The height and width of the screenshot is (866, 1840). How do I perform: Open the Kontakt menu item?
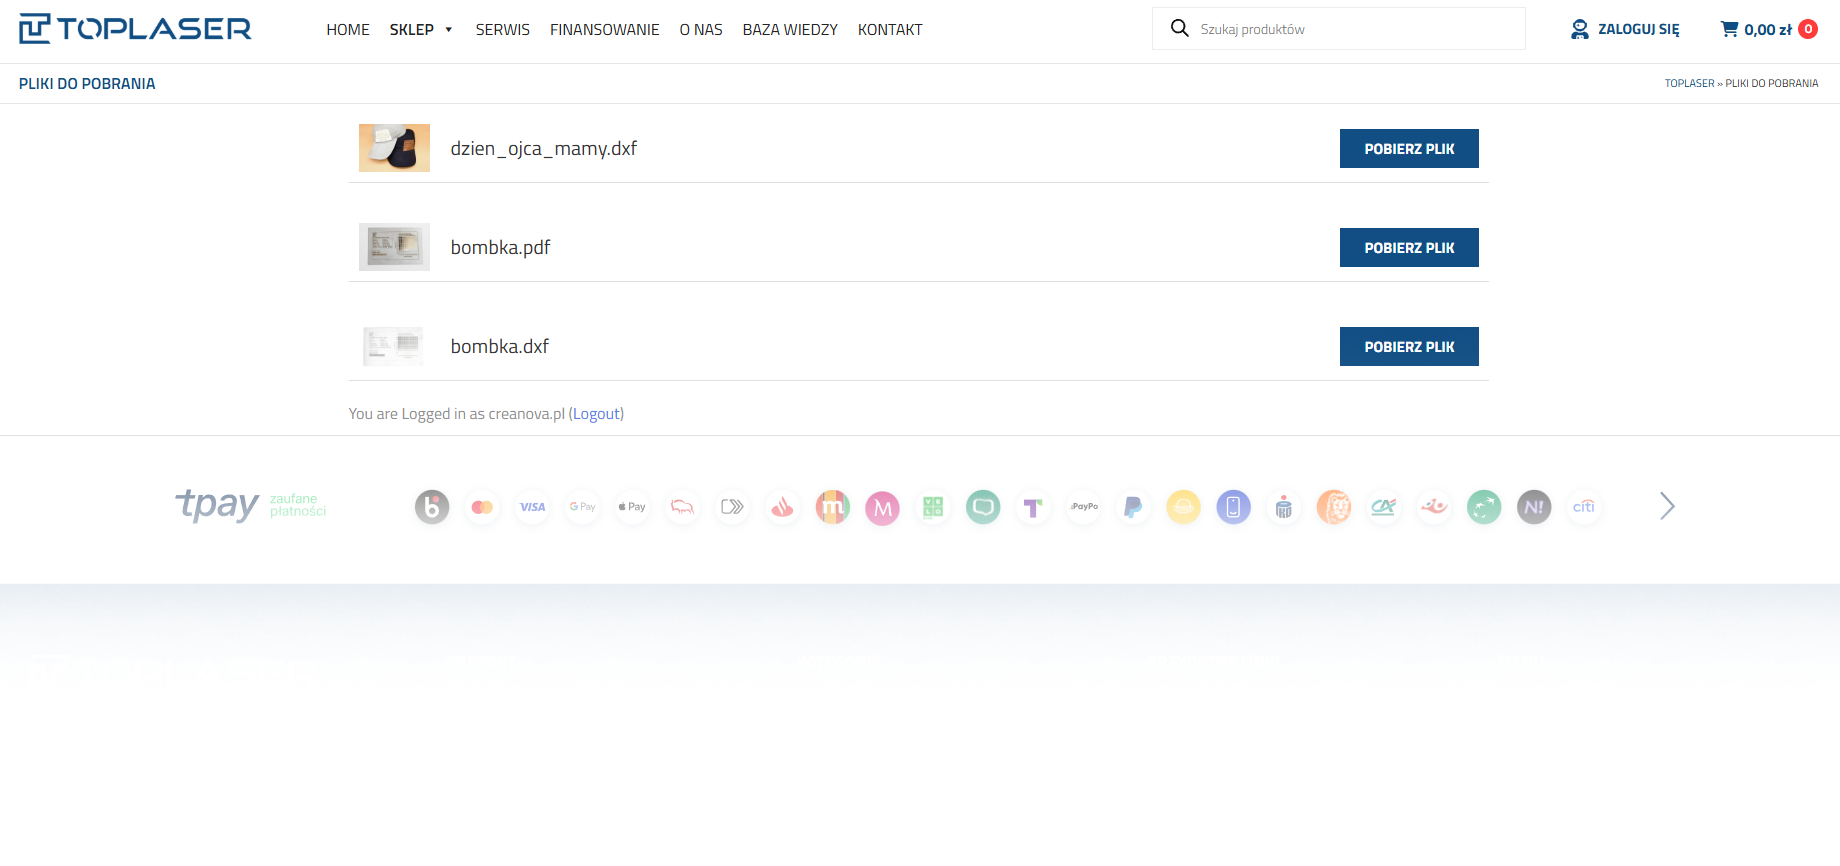(x=889, y=30)
